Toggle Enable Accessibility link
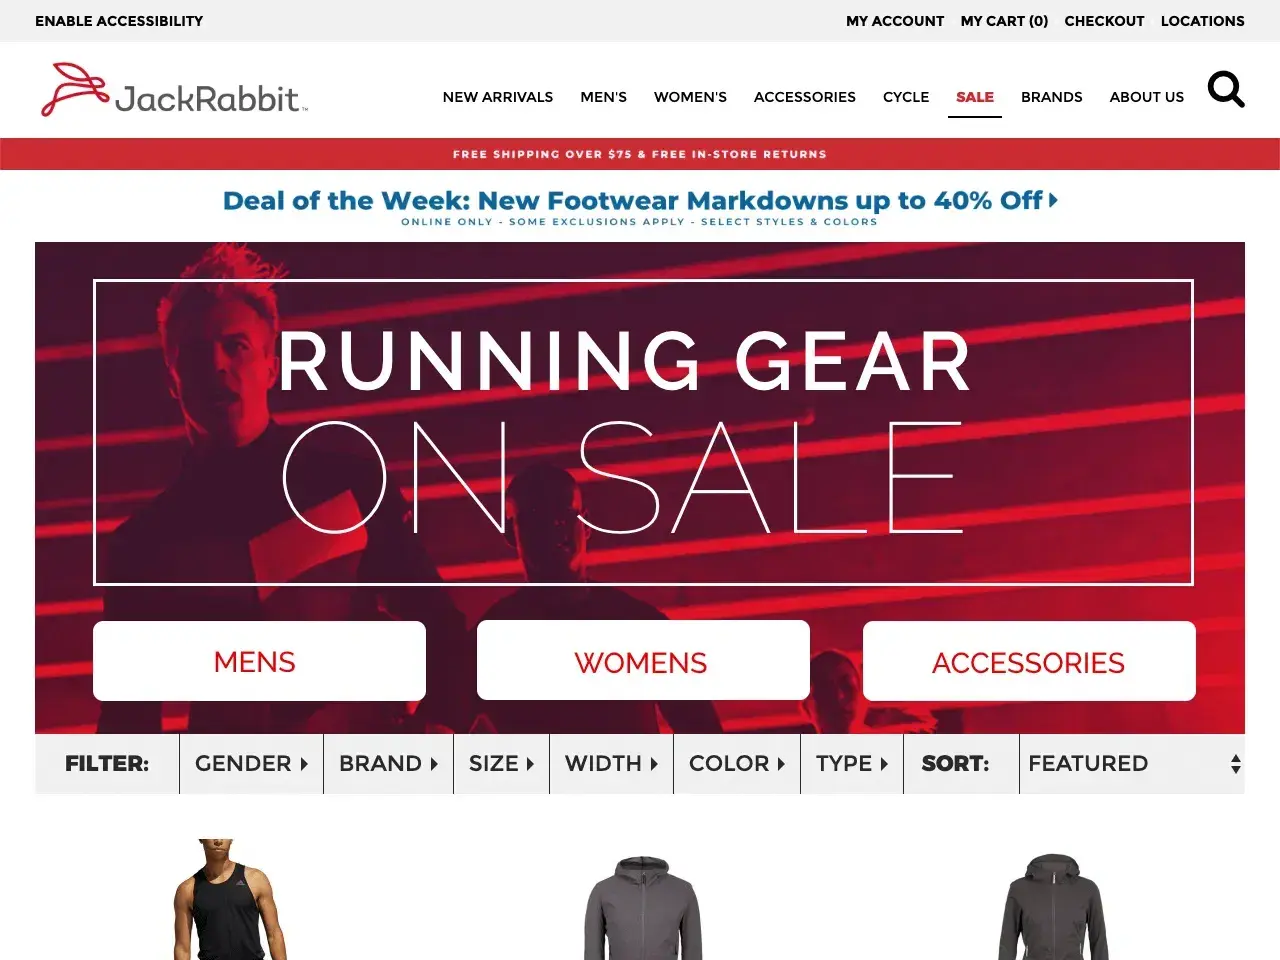The width and height of the screenshot is (1280, 960). point(119,21)
